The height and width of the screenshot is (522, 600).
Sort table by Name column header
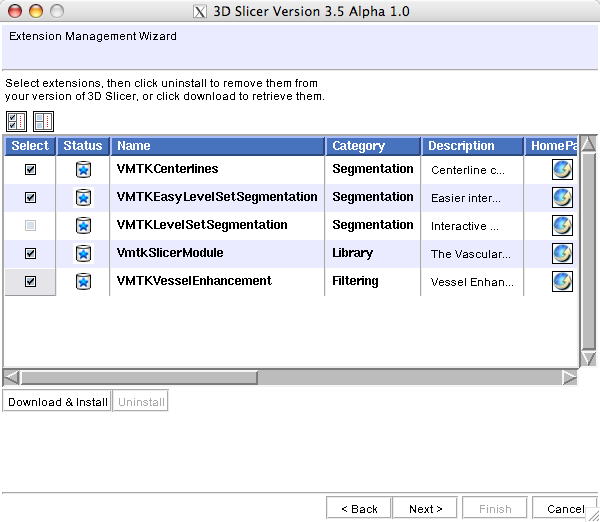click(218, 146)
